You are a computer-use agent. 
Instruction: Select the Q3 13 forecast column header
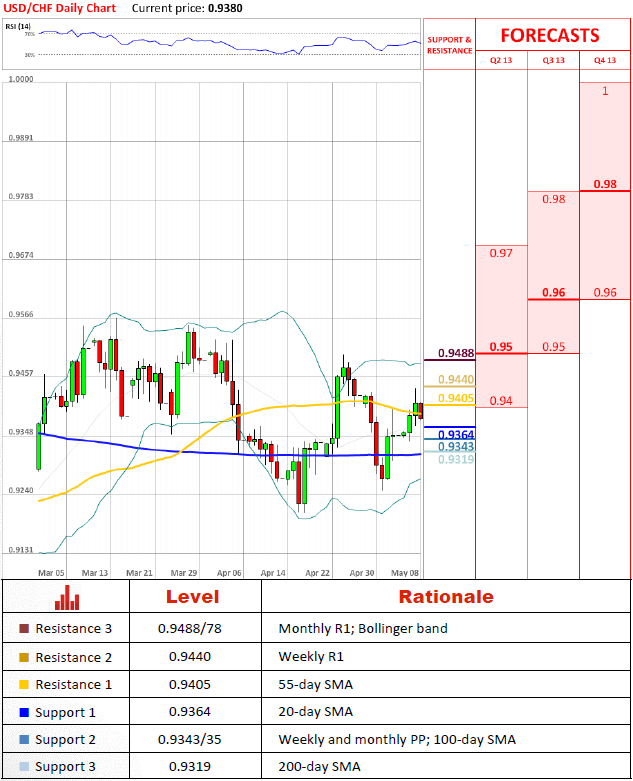coord(553,60)
